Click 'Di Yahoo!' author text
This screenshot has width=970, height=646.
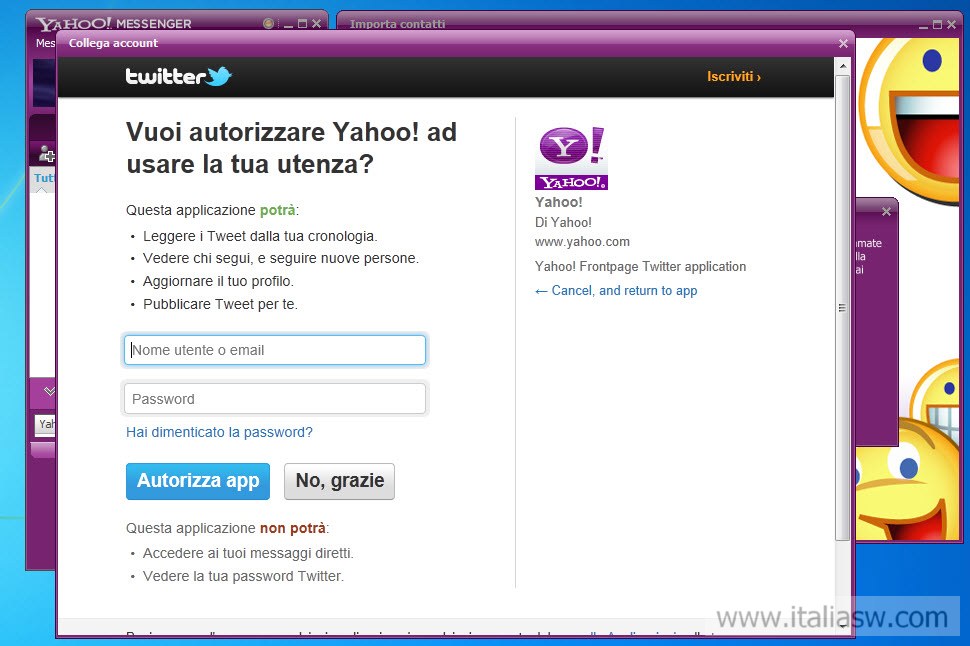pos(563,222)
